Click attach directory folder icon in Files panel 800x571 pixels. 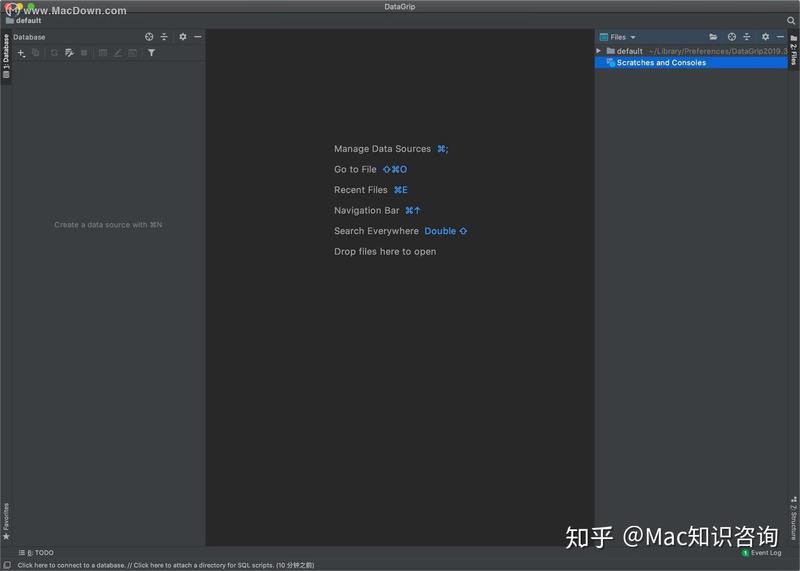click(713, 37)
